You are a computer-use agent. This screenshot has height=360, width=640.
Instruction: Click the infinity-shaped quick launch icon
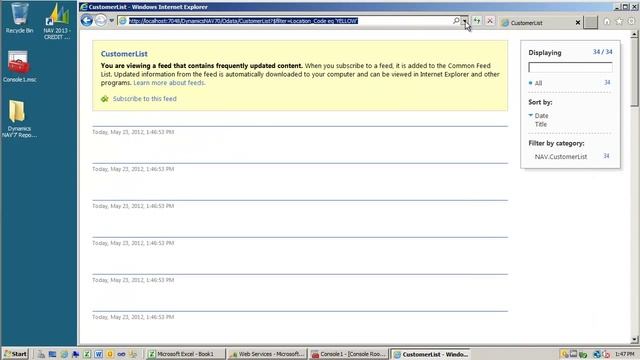[121, 354]
